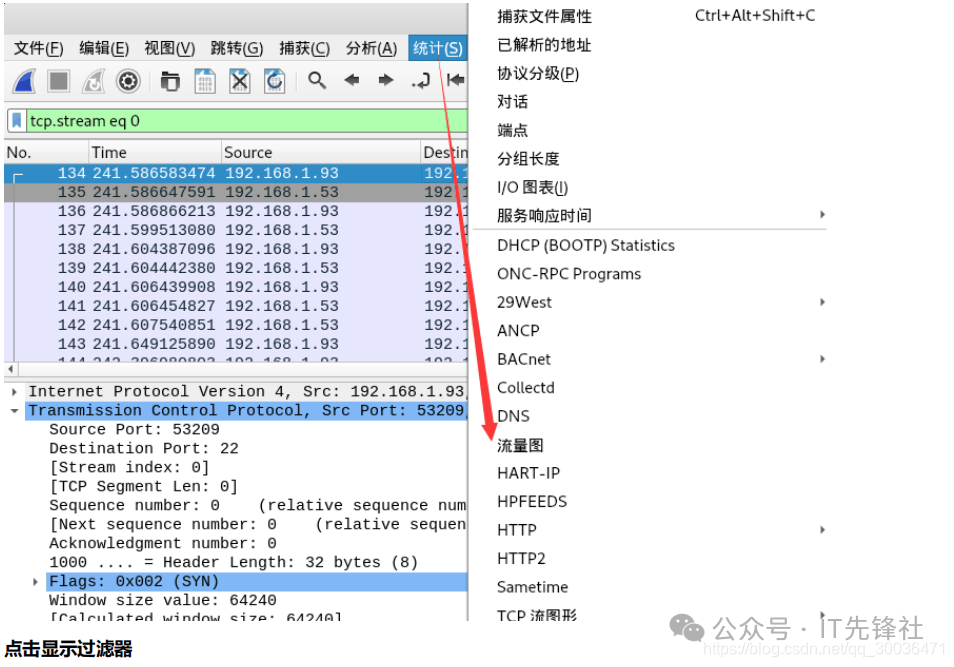Click the find packet magnifier icon
This screenshot has width=954, height=667.
coord(317,81)
